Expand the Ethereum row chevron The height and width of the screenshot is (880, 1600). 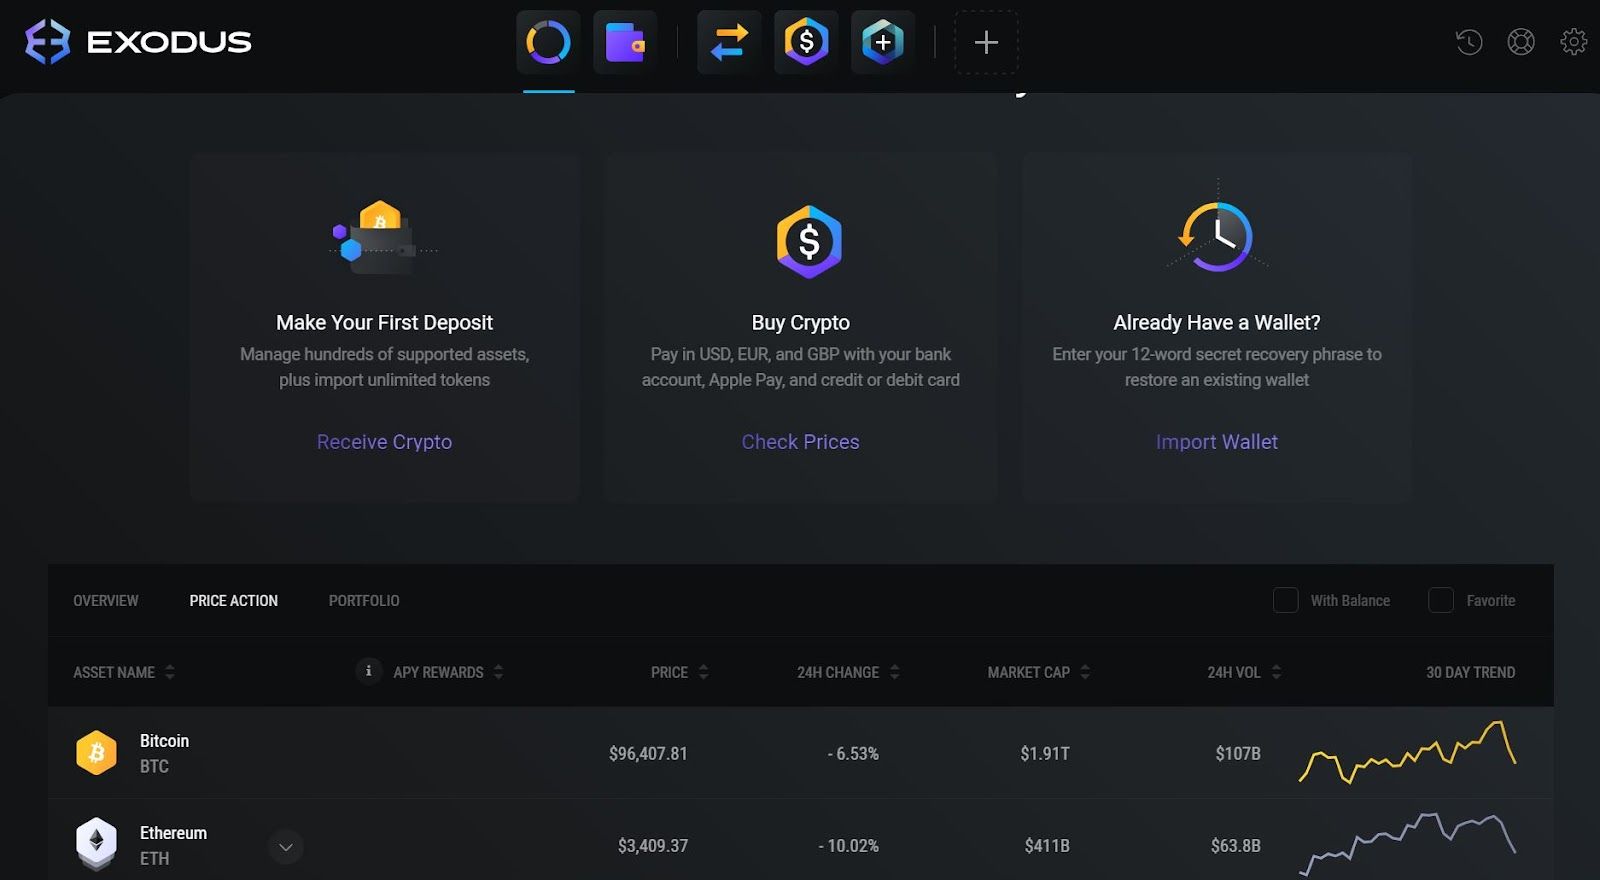tap(286, 847)
